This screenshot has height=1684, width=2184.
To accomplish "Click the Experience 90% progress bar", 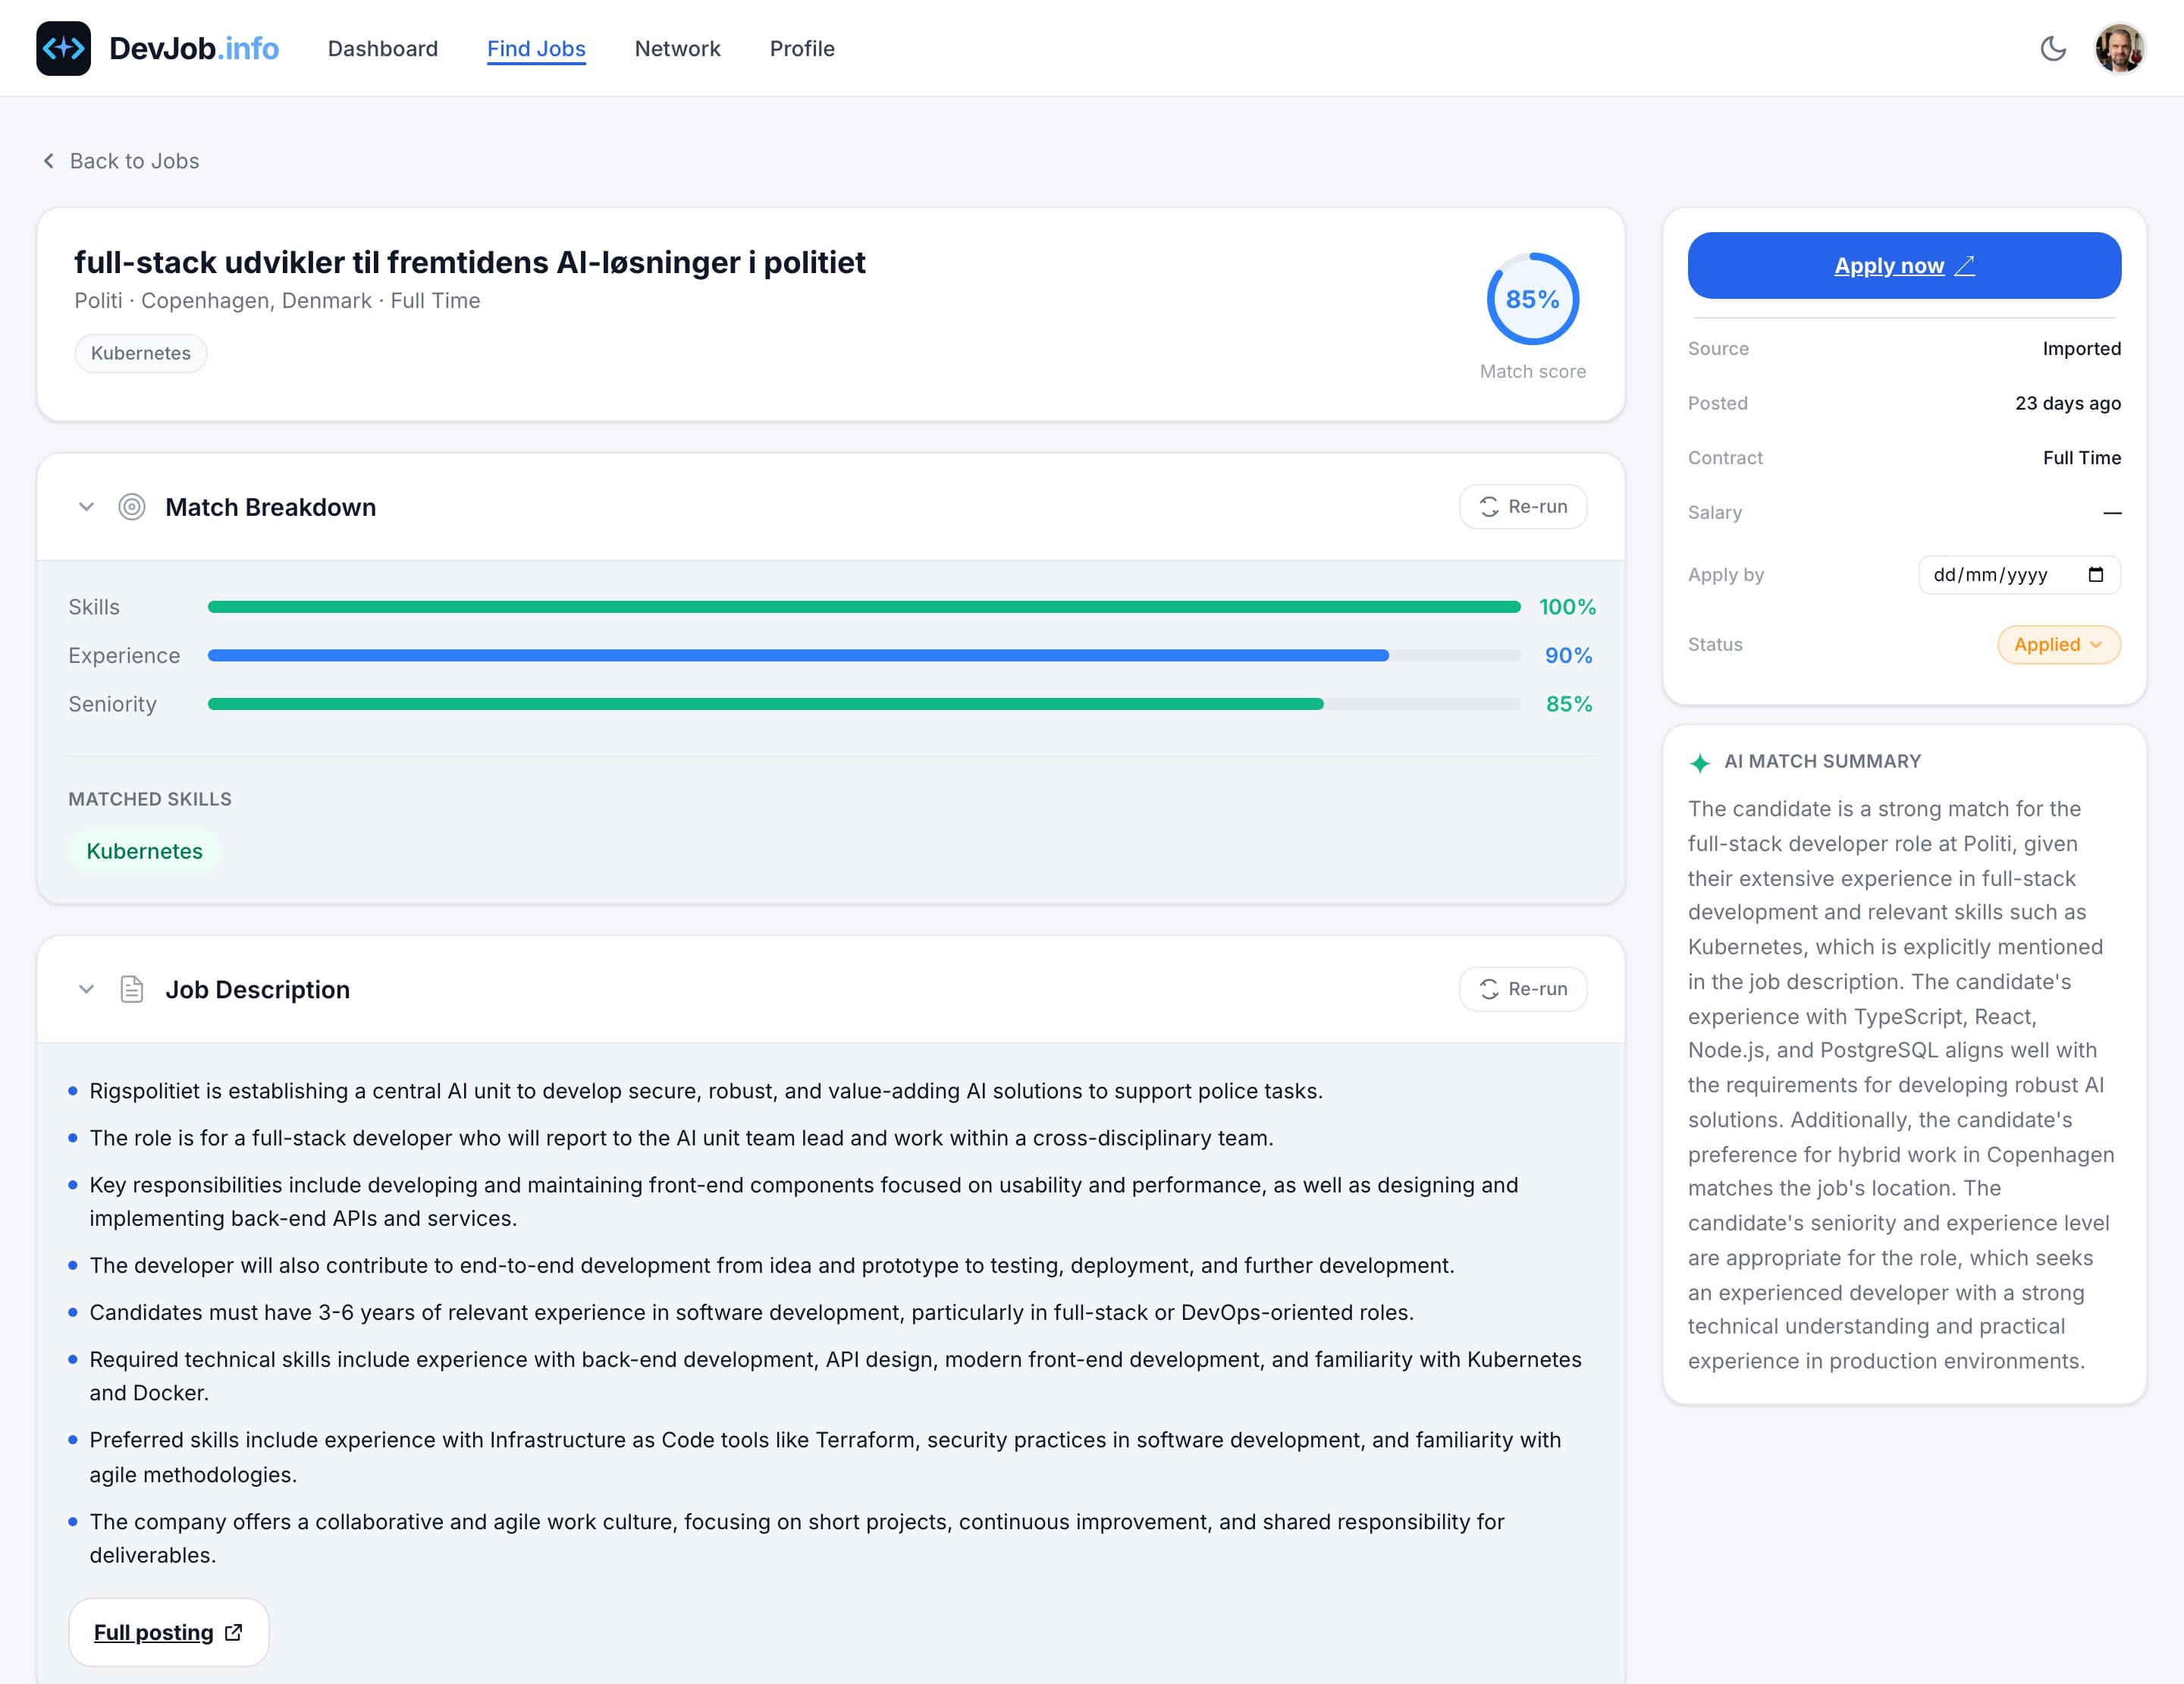I will point(864,656).
